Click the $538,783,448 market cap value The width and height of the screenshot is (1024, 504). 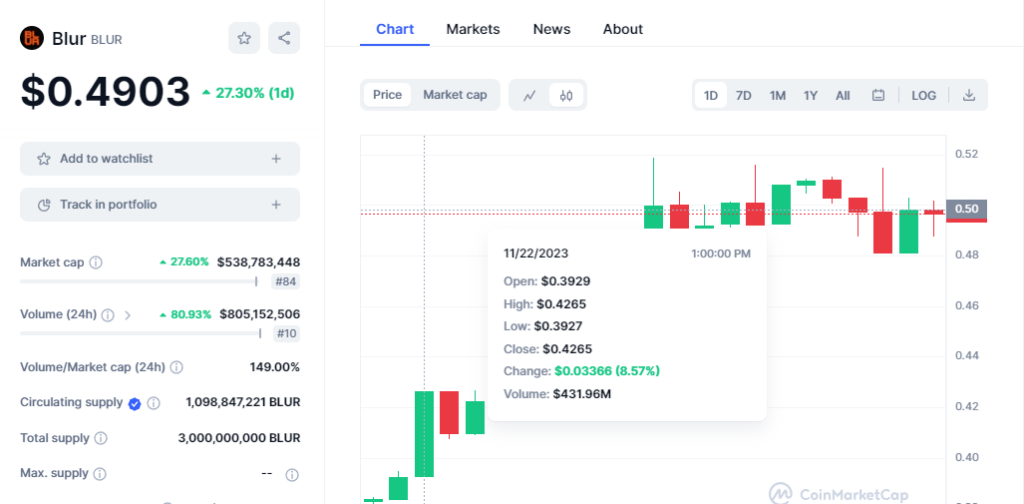(x=259, y=262)
